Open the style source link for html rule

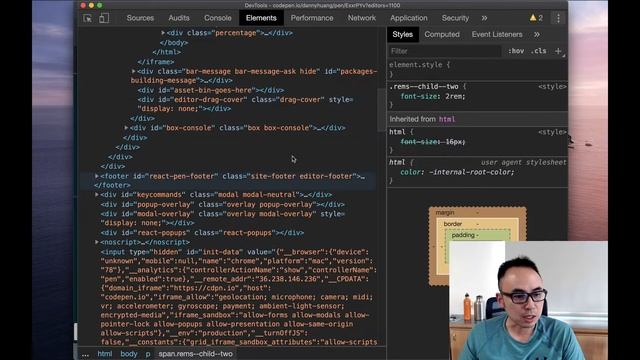pyautogui.click(x=552, y=132)
